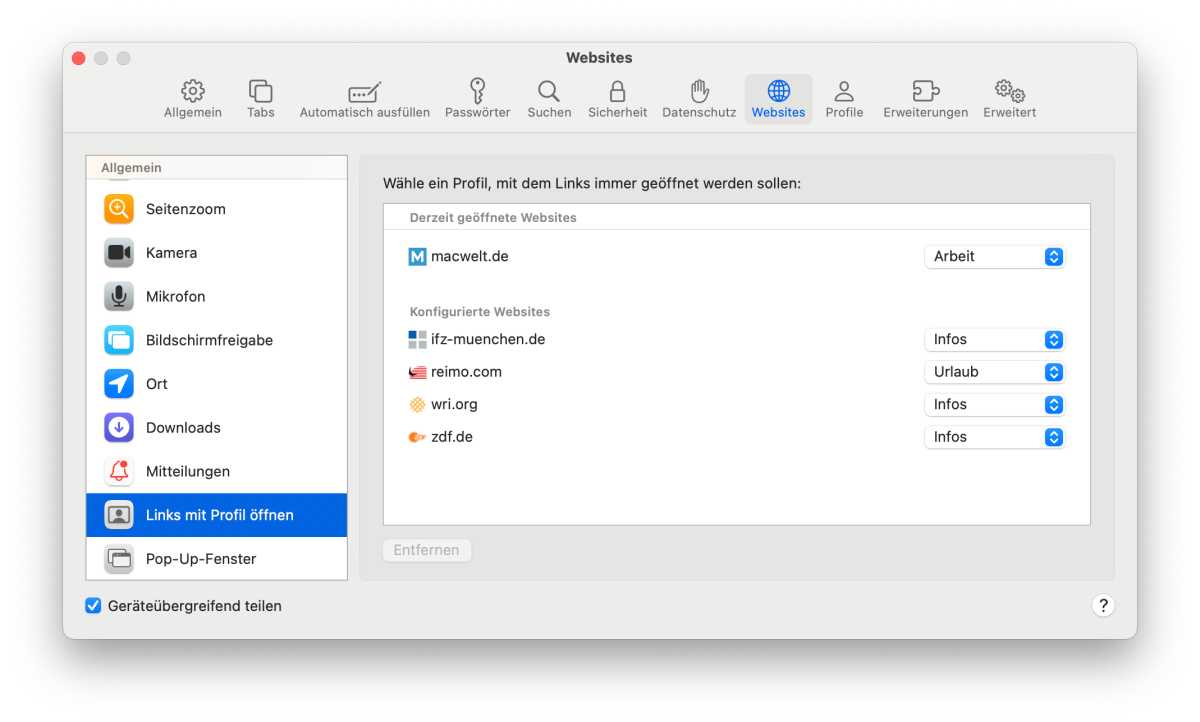Switch to the Tabs preferences

[x=261, y=99]
